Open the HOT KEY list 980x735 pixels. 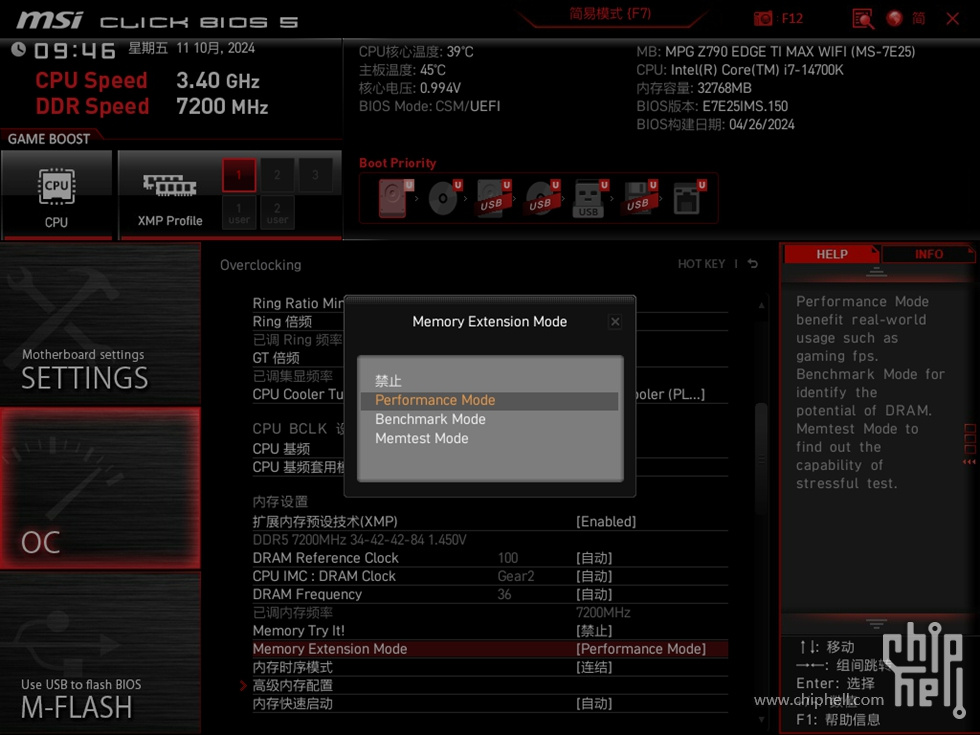click(x=701, y=264)
